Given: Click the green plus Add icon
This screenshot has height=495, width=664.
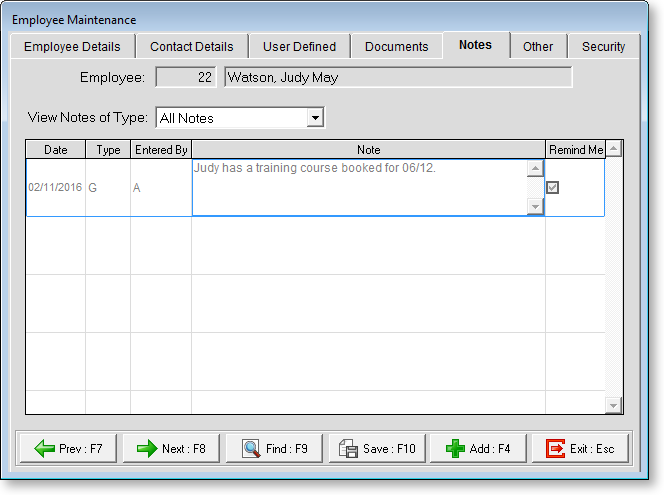Looking at the screenshot, I should tap(455, 449).
